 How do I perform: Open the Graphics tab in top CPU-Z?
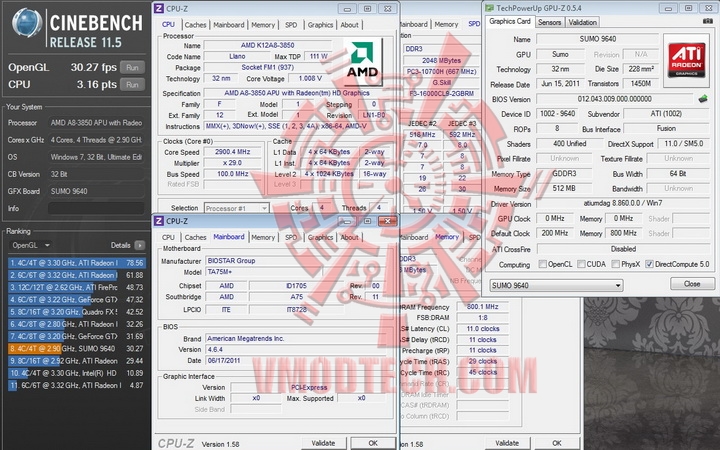[321, 25]
